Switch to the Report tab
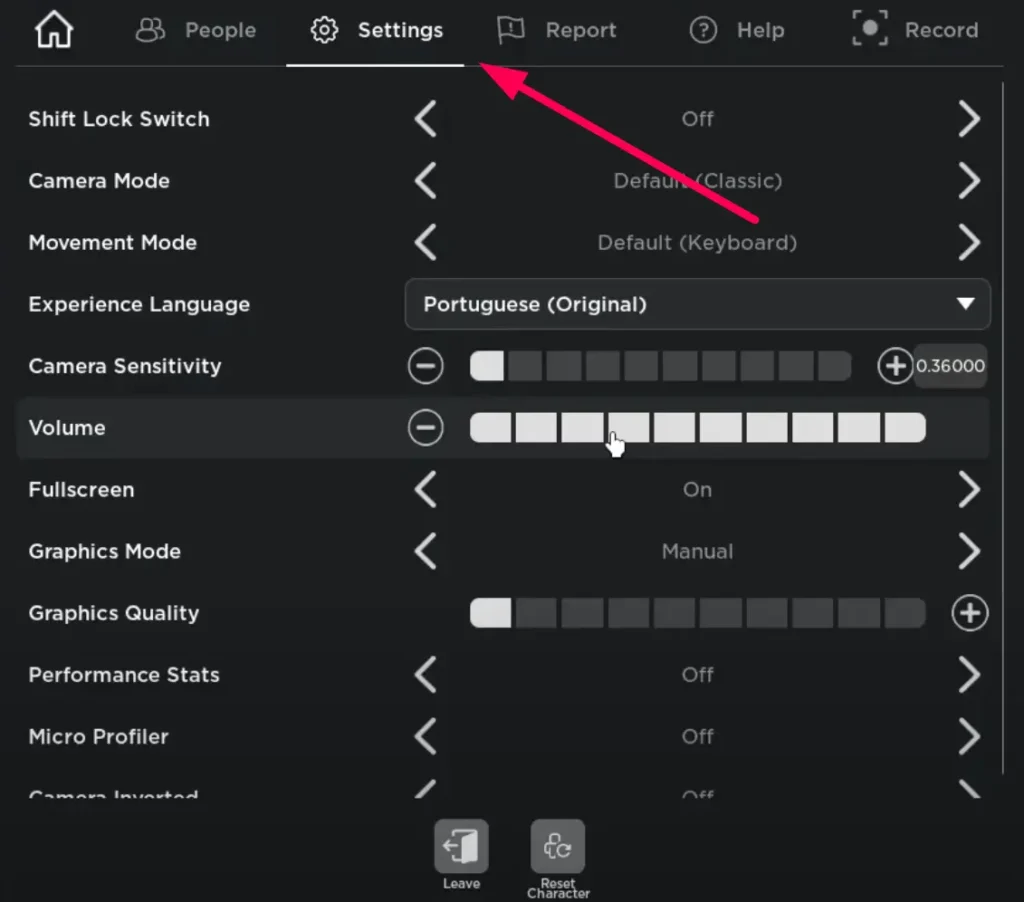The width and height of the screenshot is (1024, 902). point(558,31)
